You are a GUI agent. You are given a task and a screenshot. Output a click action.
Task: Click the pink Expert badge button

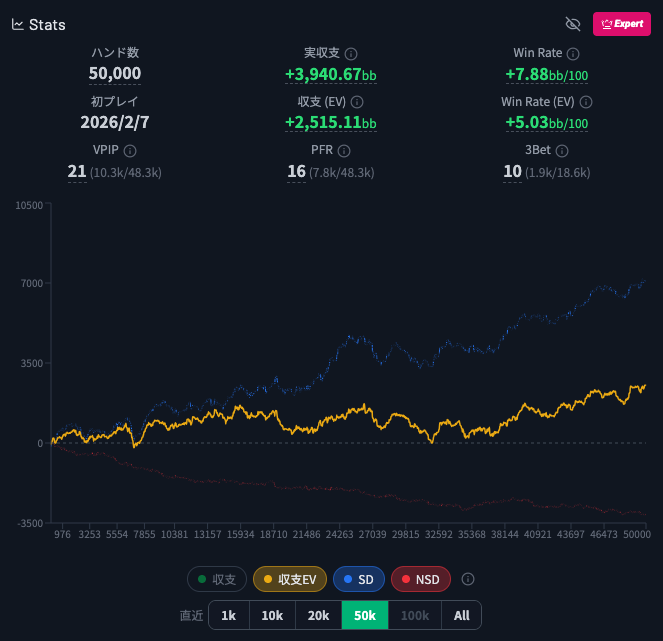(622, 24)
